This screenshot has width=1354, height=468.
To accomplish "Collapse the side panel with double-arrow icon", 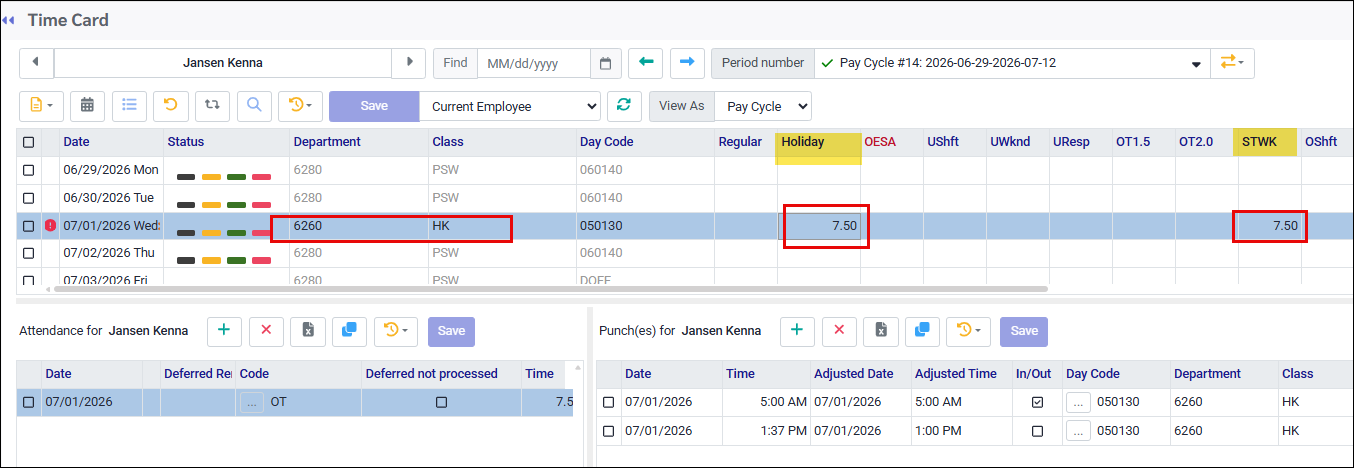I will tap(8, 20).
